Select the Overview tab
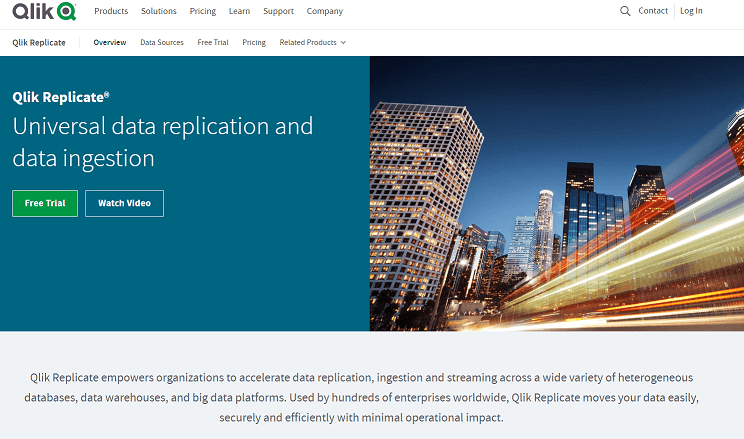The width and height of the screenshot is (744, 439). pos(110,42)
